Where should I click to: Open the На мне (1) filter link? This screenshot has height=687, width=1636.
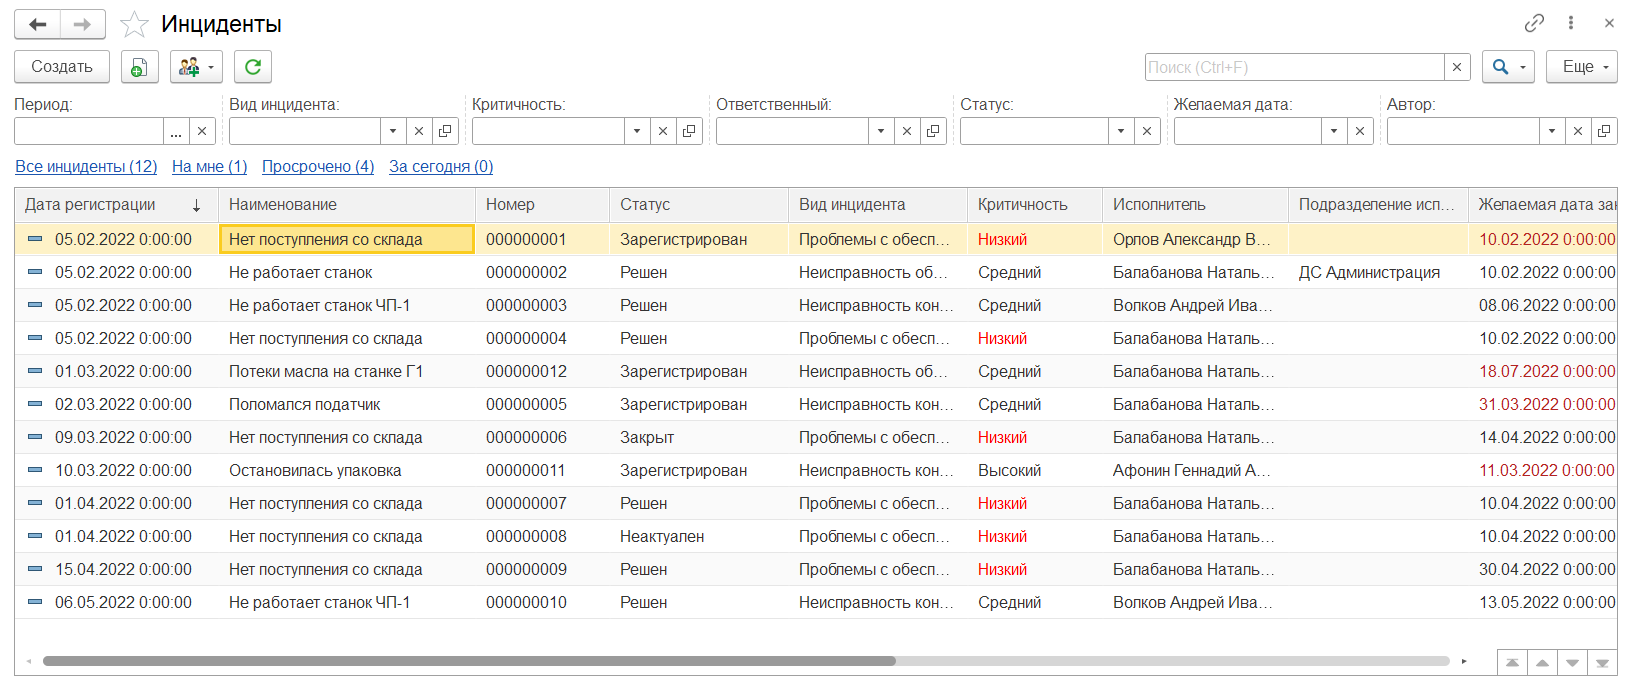(x=209, y=166)
